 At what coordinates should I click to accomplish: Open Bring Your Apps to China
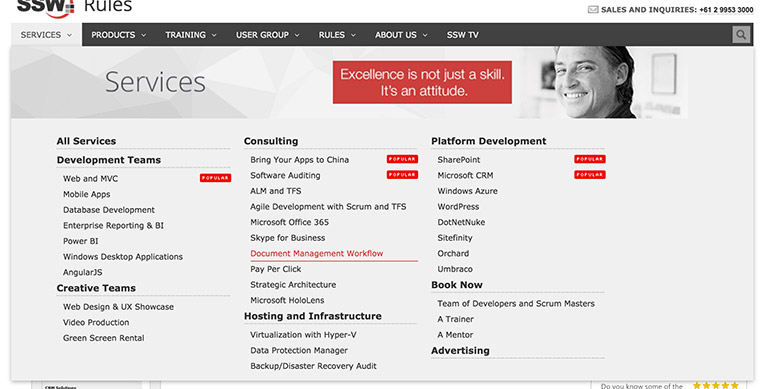(x=300, y=159)
